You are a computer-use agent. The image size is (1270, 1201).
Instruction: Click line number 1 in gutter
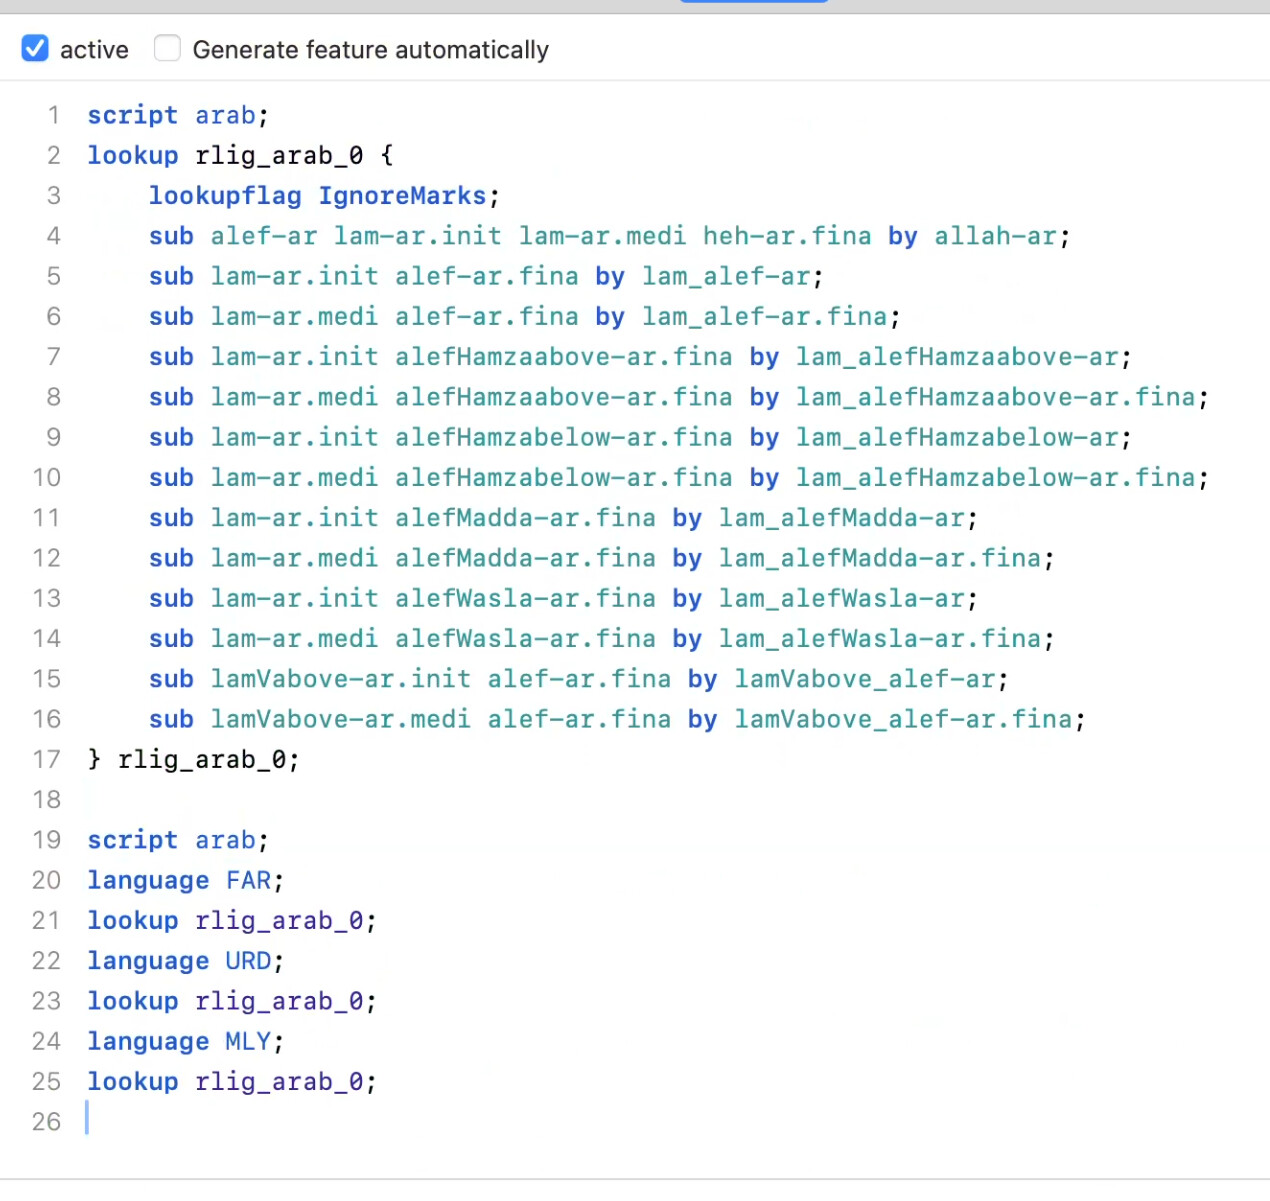pos(53,115)
